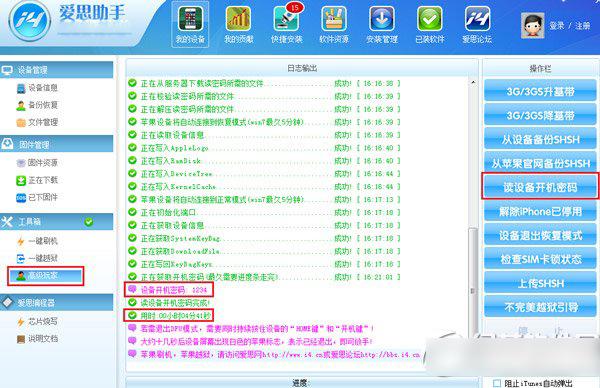Select 一键越狱 in sidebar
Viewport: 600px width, 388px height.
(x=38, y=258)
